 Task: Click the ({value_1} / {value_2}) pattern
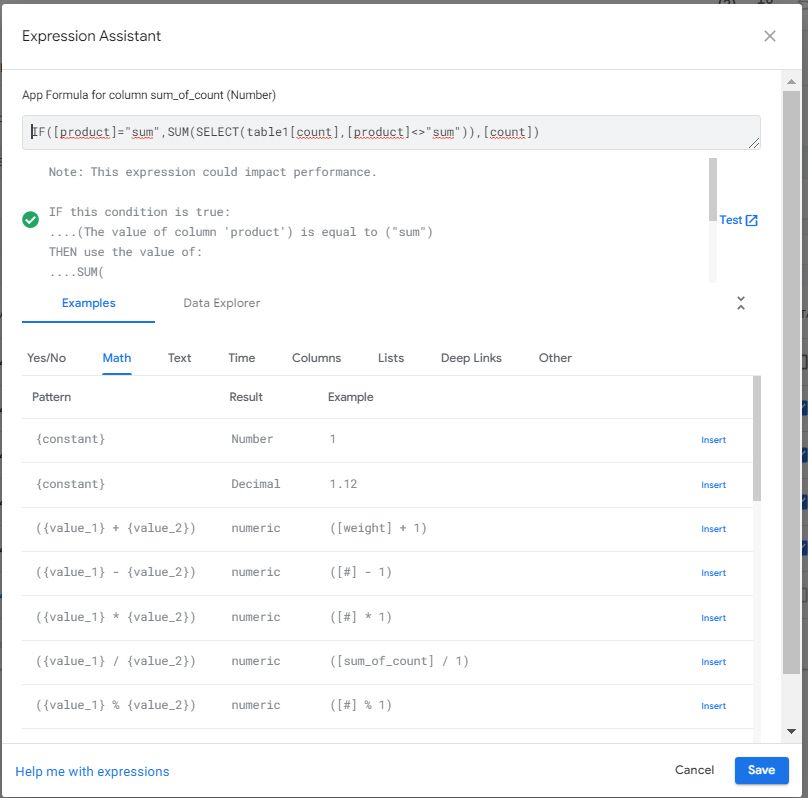click(x=115, y=661)
